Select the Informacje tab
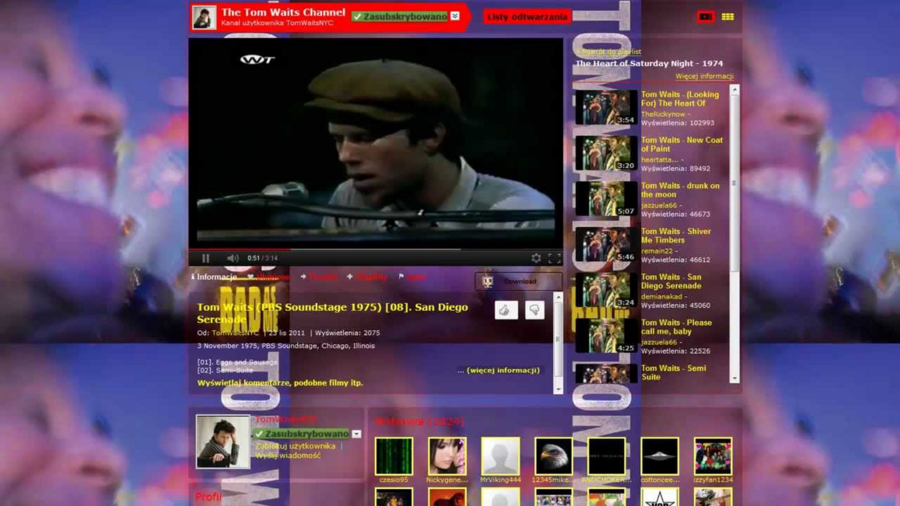The image size is (900, 506). (214, 277)
